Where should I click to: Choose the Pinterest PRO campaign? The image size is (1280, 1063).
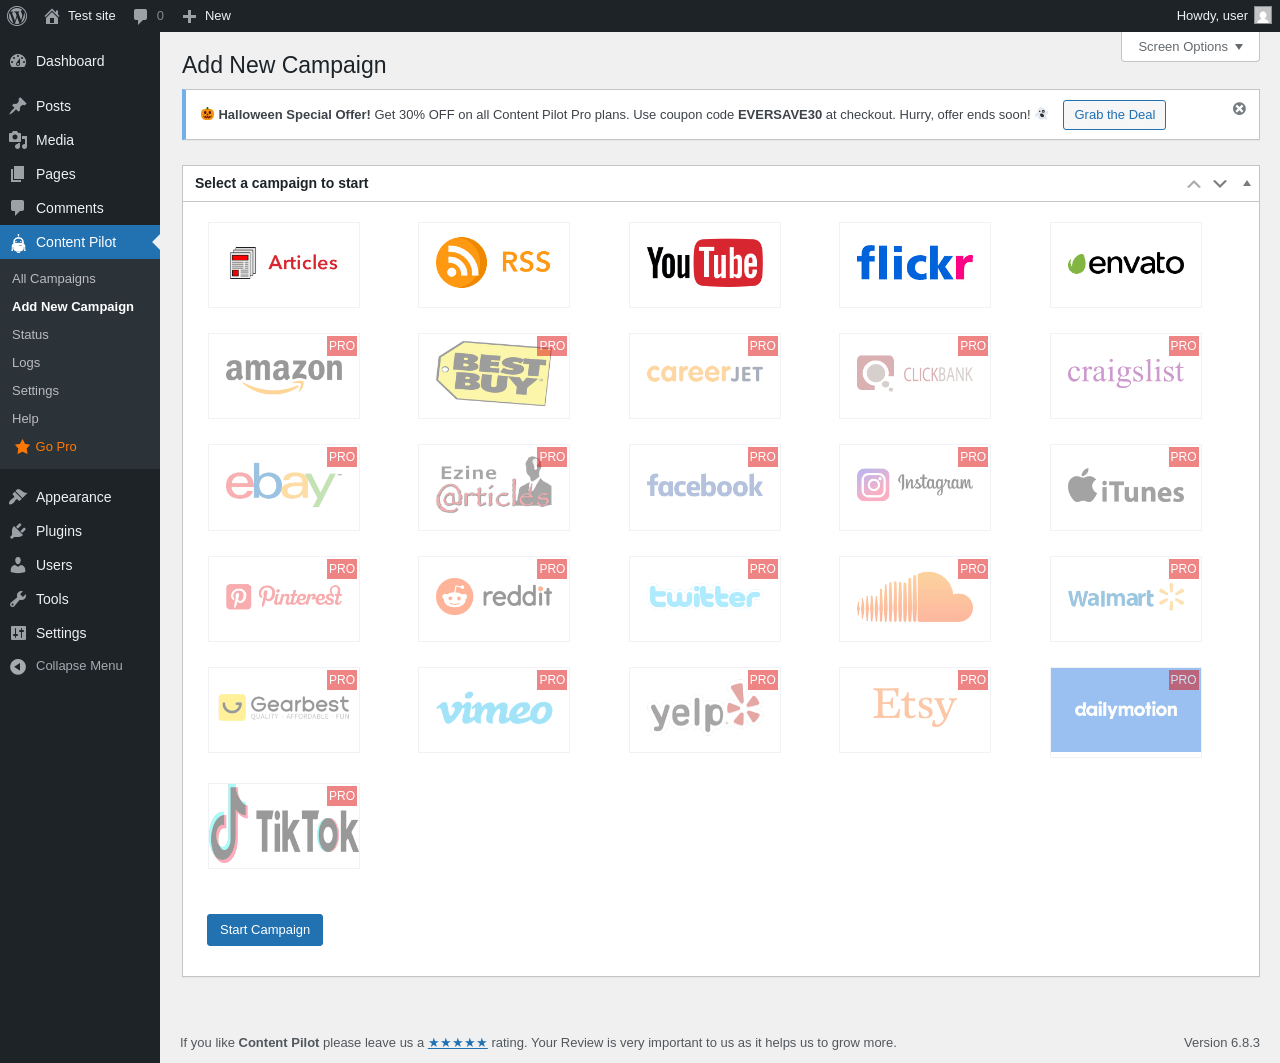[x=284, y=599]
